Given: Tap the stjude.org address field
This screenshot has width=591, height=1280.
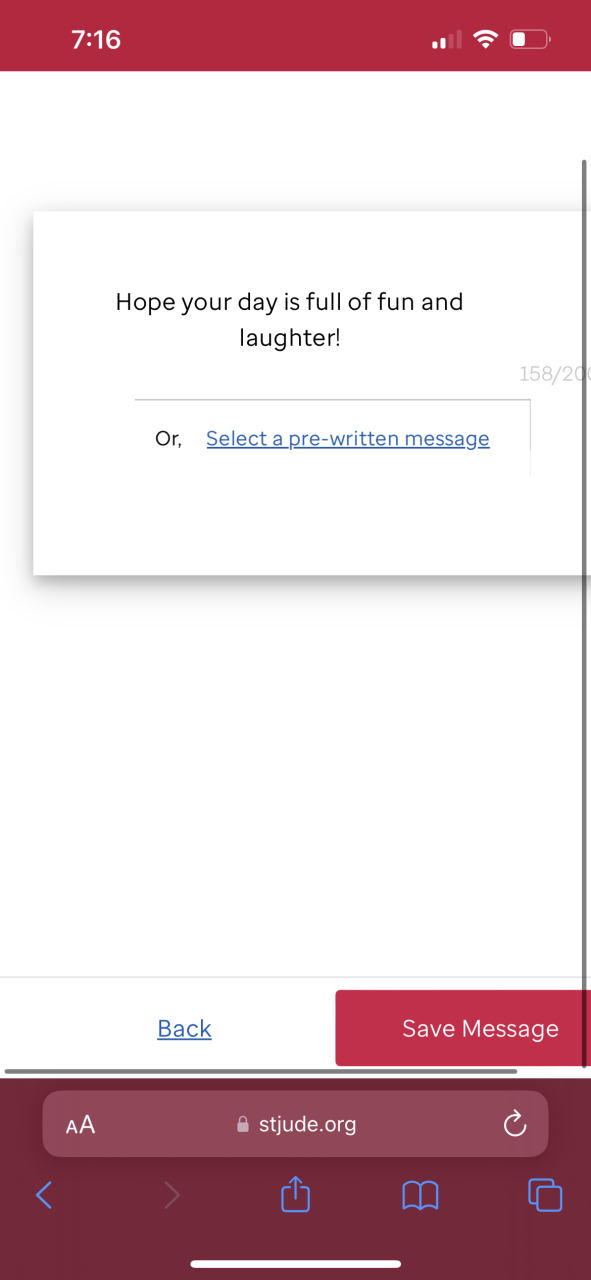Looking at the screenshot, I should pos(296,1124).
